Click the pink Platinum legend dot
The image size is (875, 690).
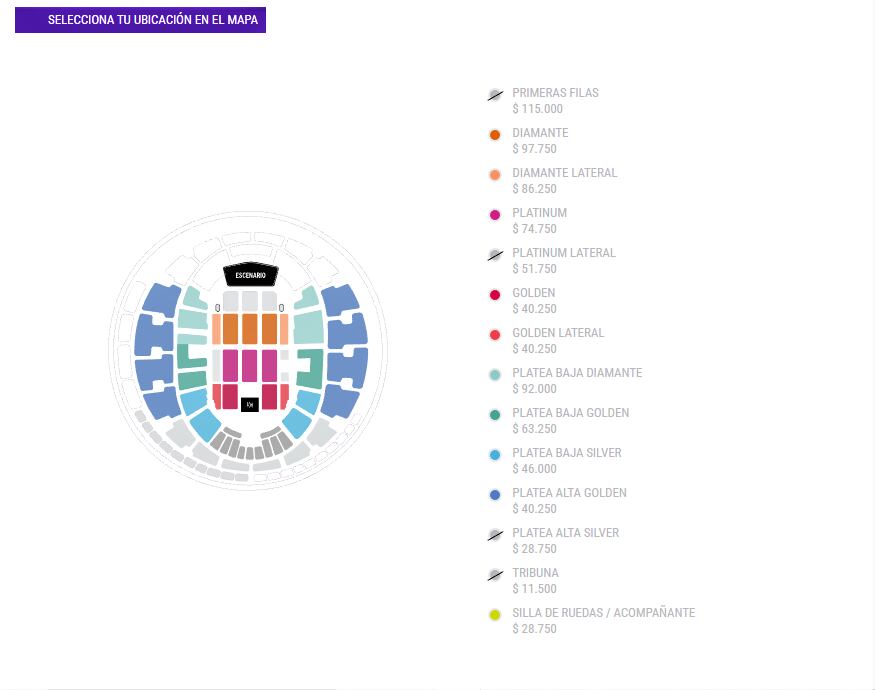pyautogui.click(x=494, y=215)
